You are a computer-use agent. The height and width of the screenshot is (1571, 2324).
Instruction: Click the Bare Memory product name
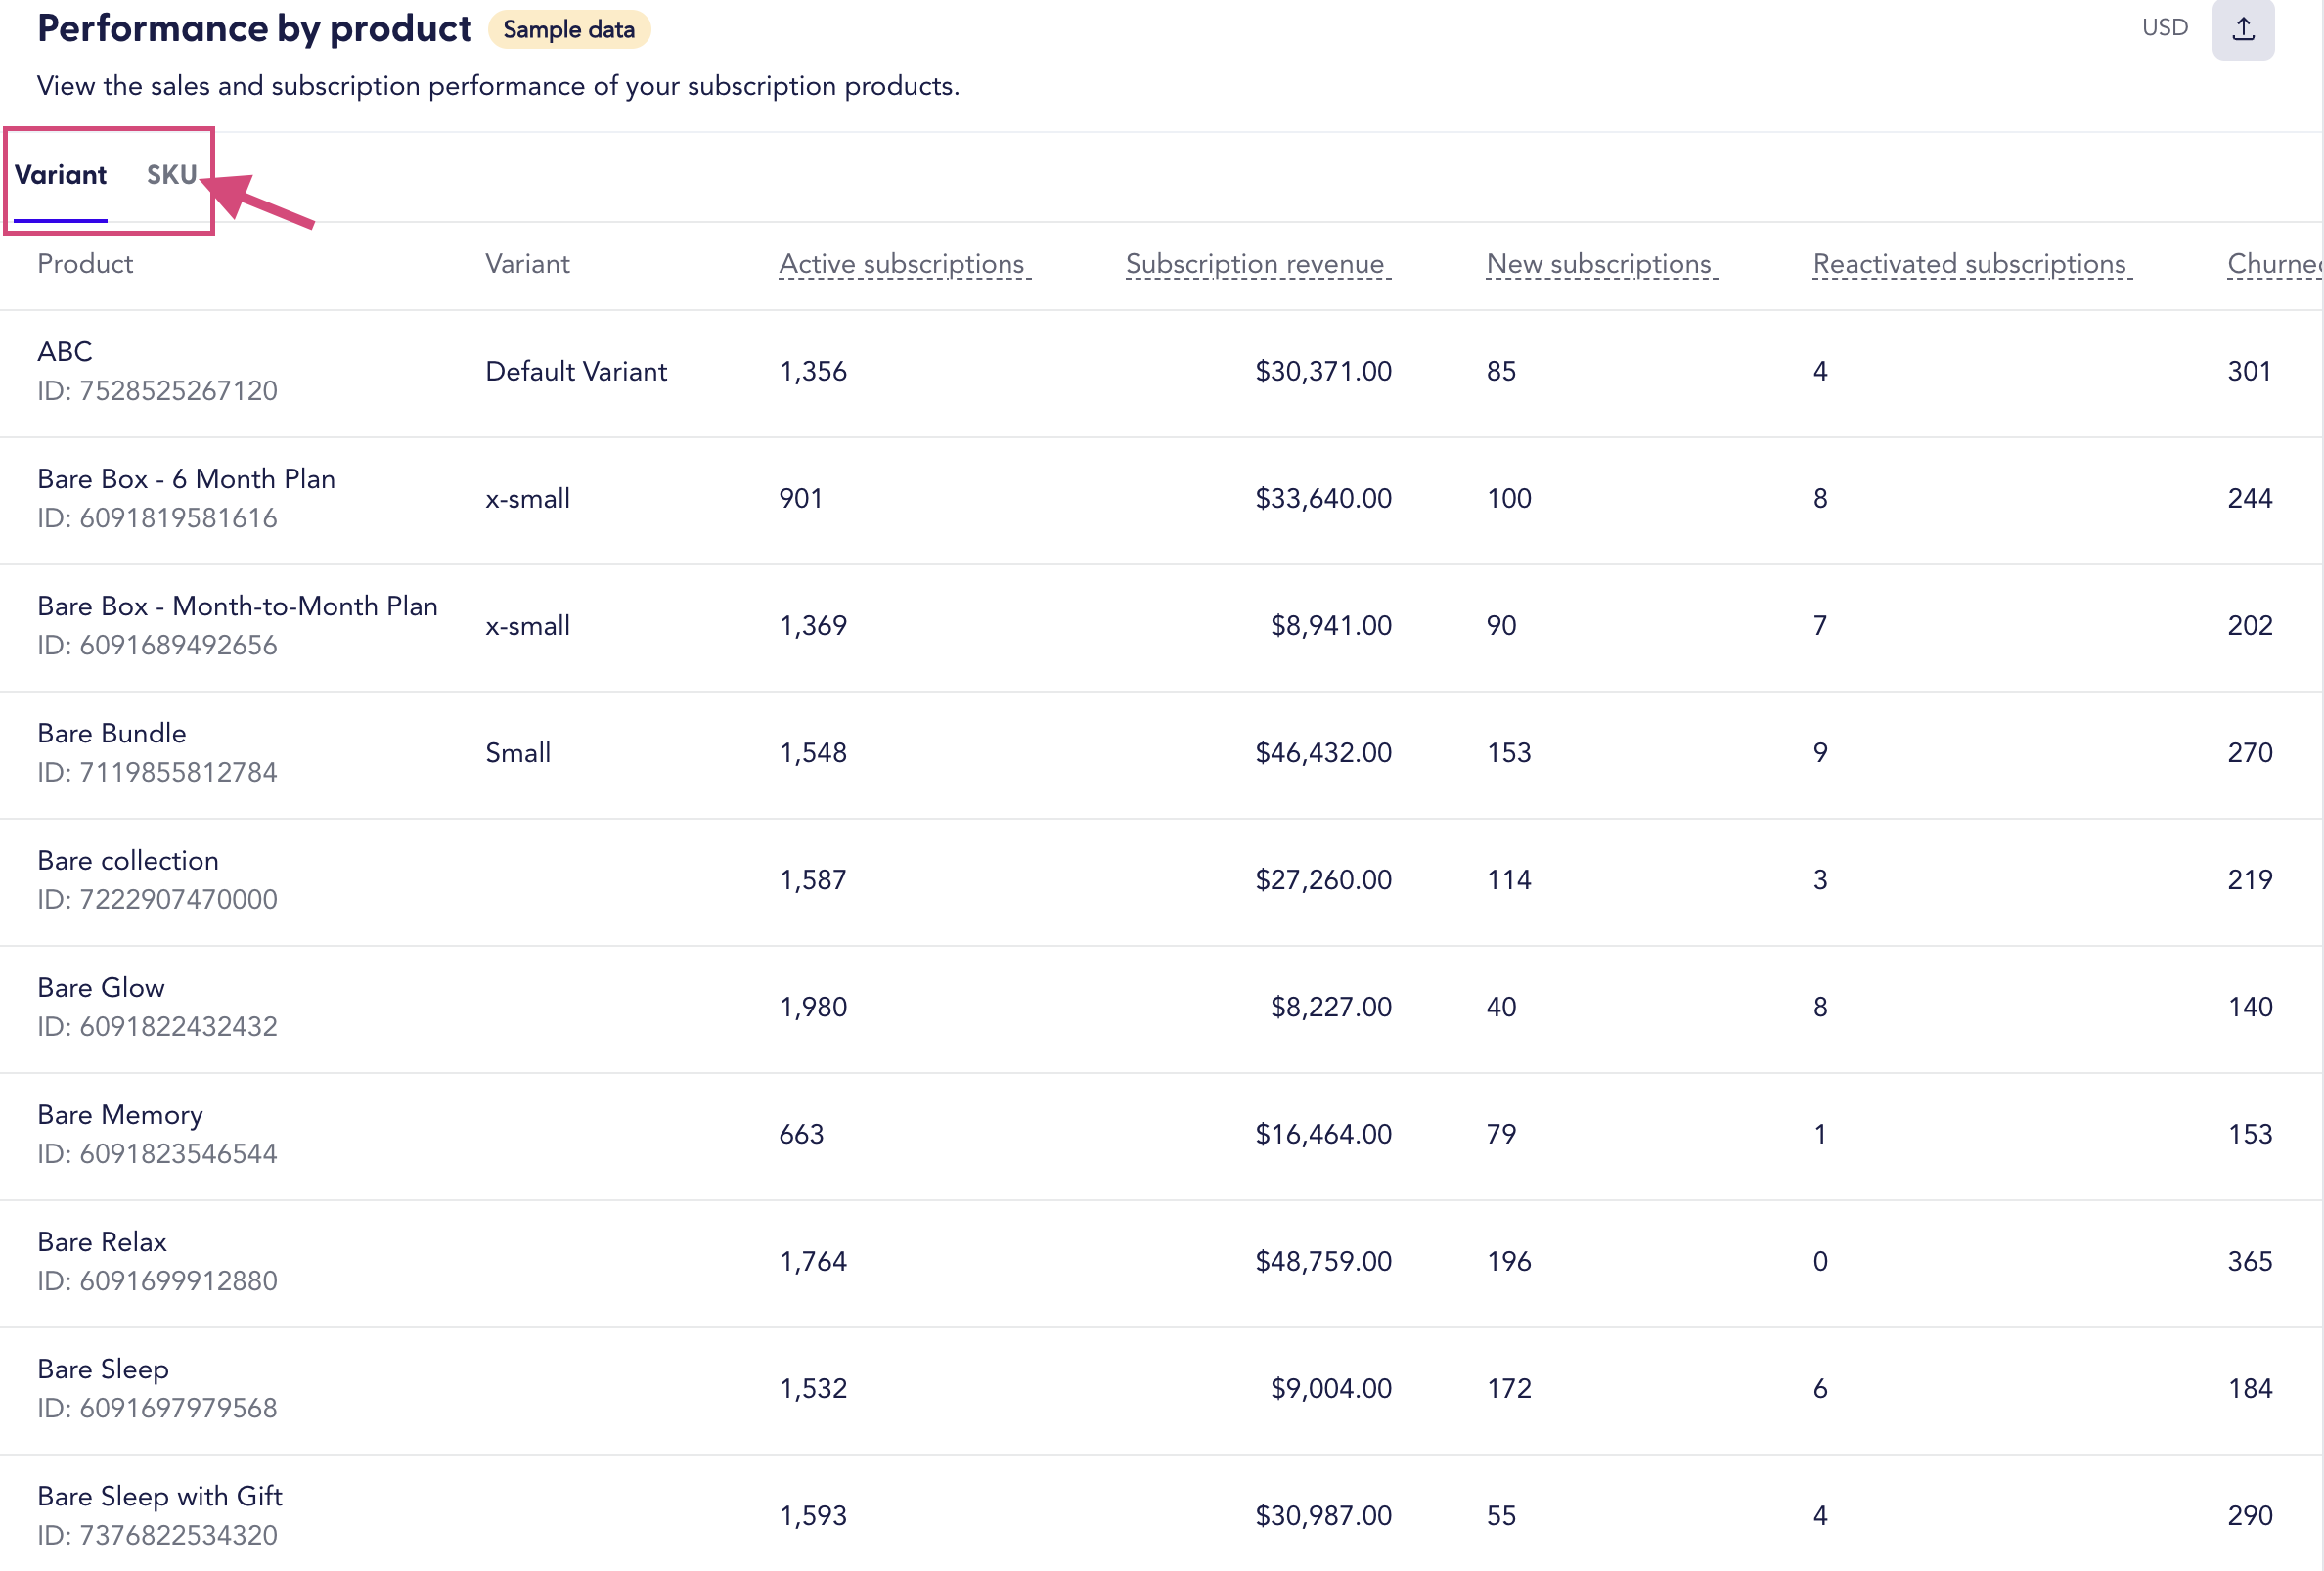pos(120,1114)
